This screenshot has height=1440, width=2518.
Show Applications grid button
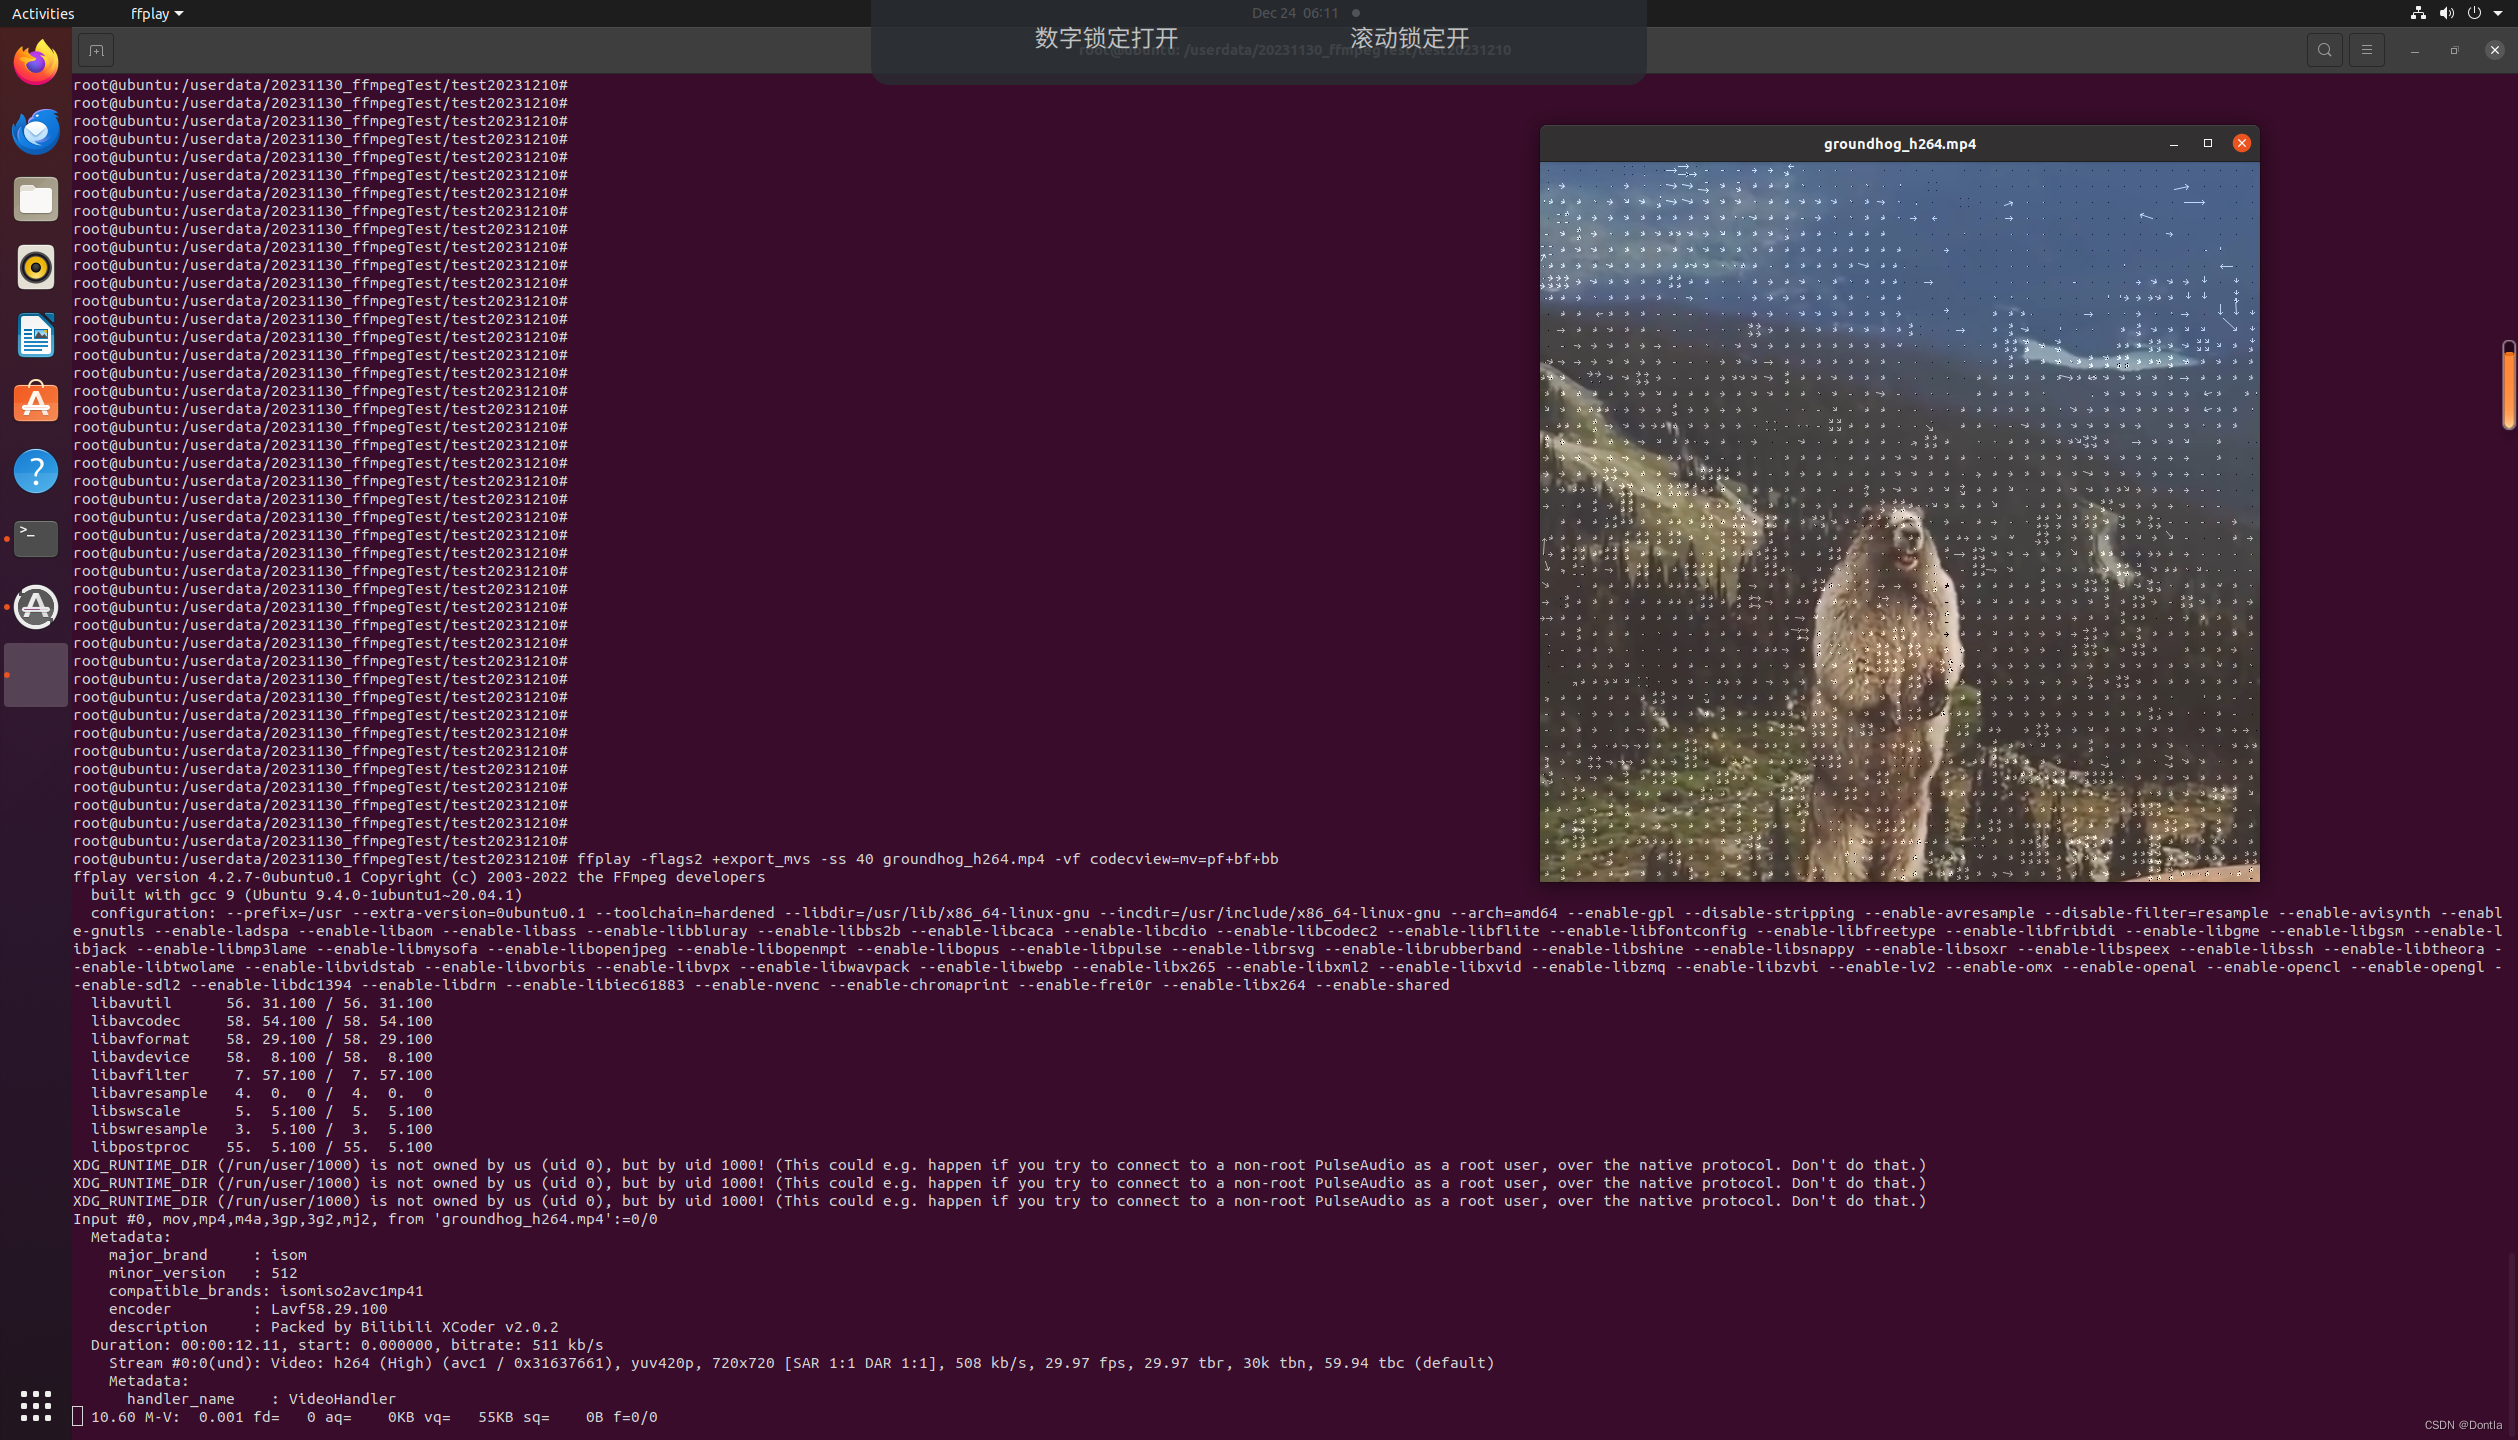[36, 1405]
